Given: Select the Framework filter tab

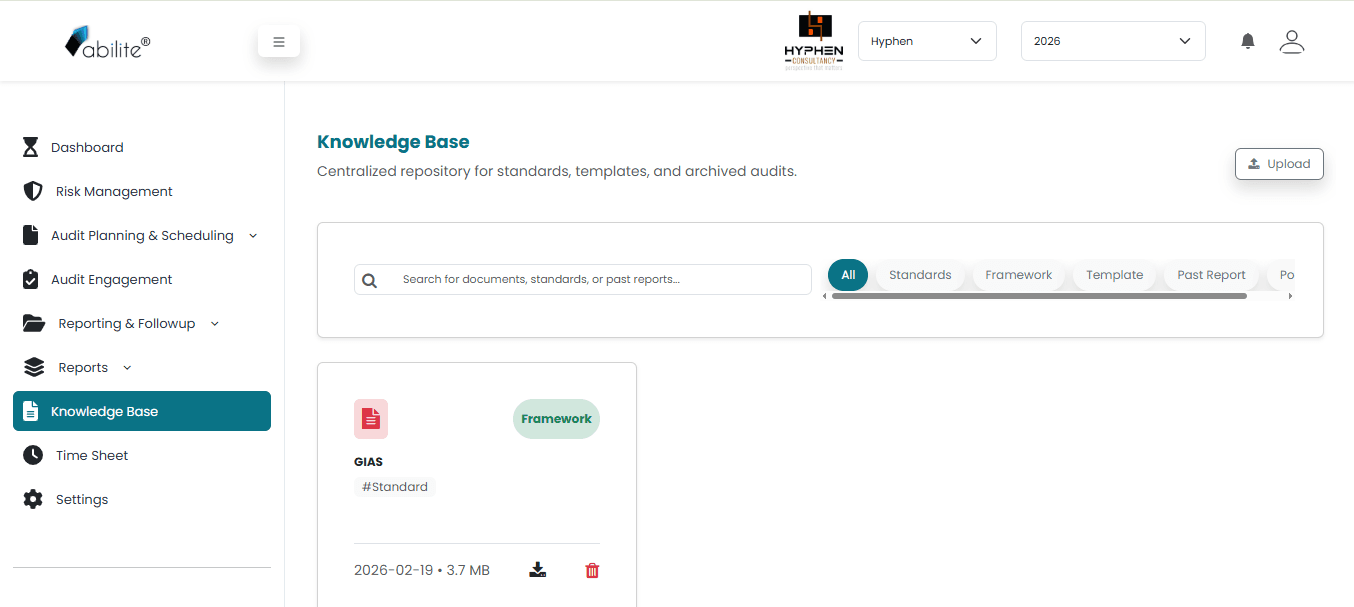Looking at the screenshot, I should (x=1018, y=275).
